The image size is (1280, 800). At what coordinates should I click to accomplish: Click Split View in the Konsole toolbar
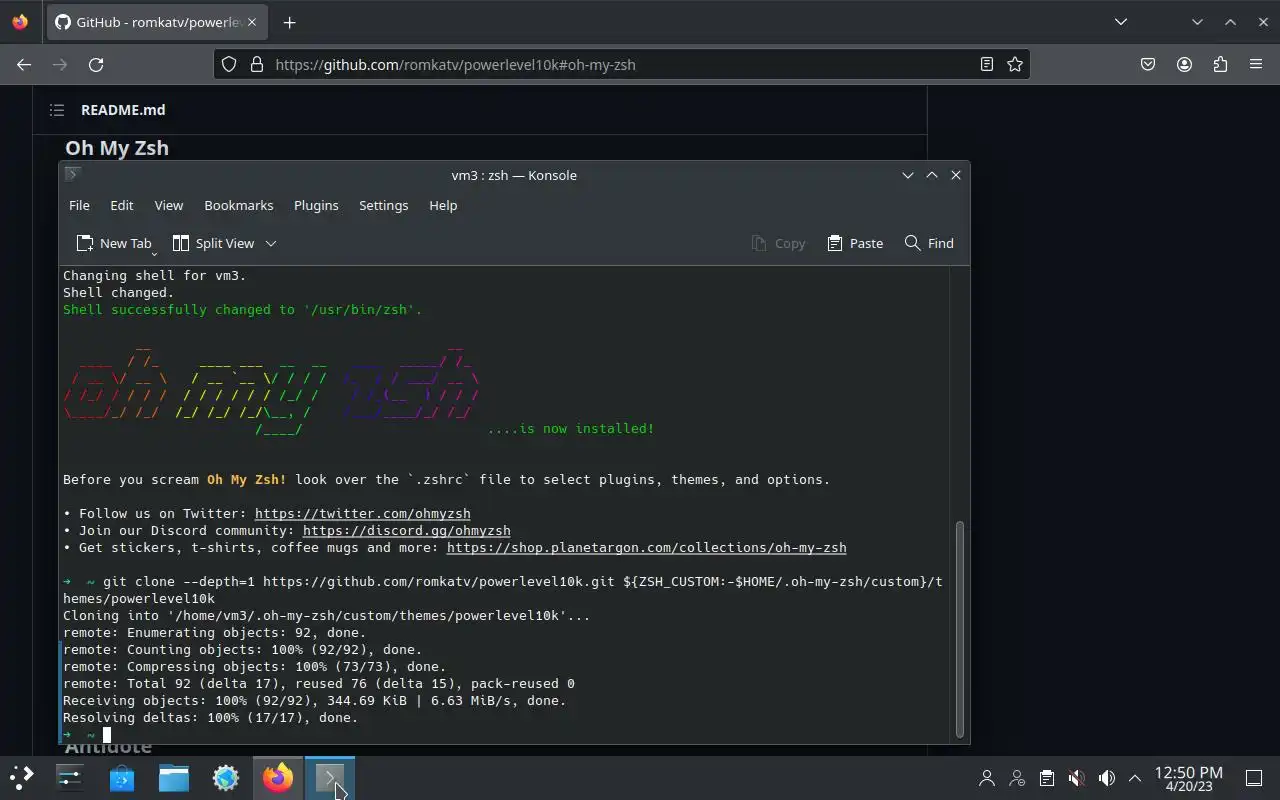[214, 243]
